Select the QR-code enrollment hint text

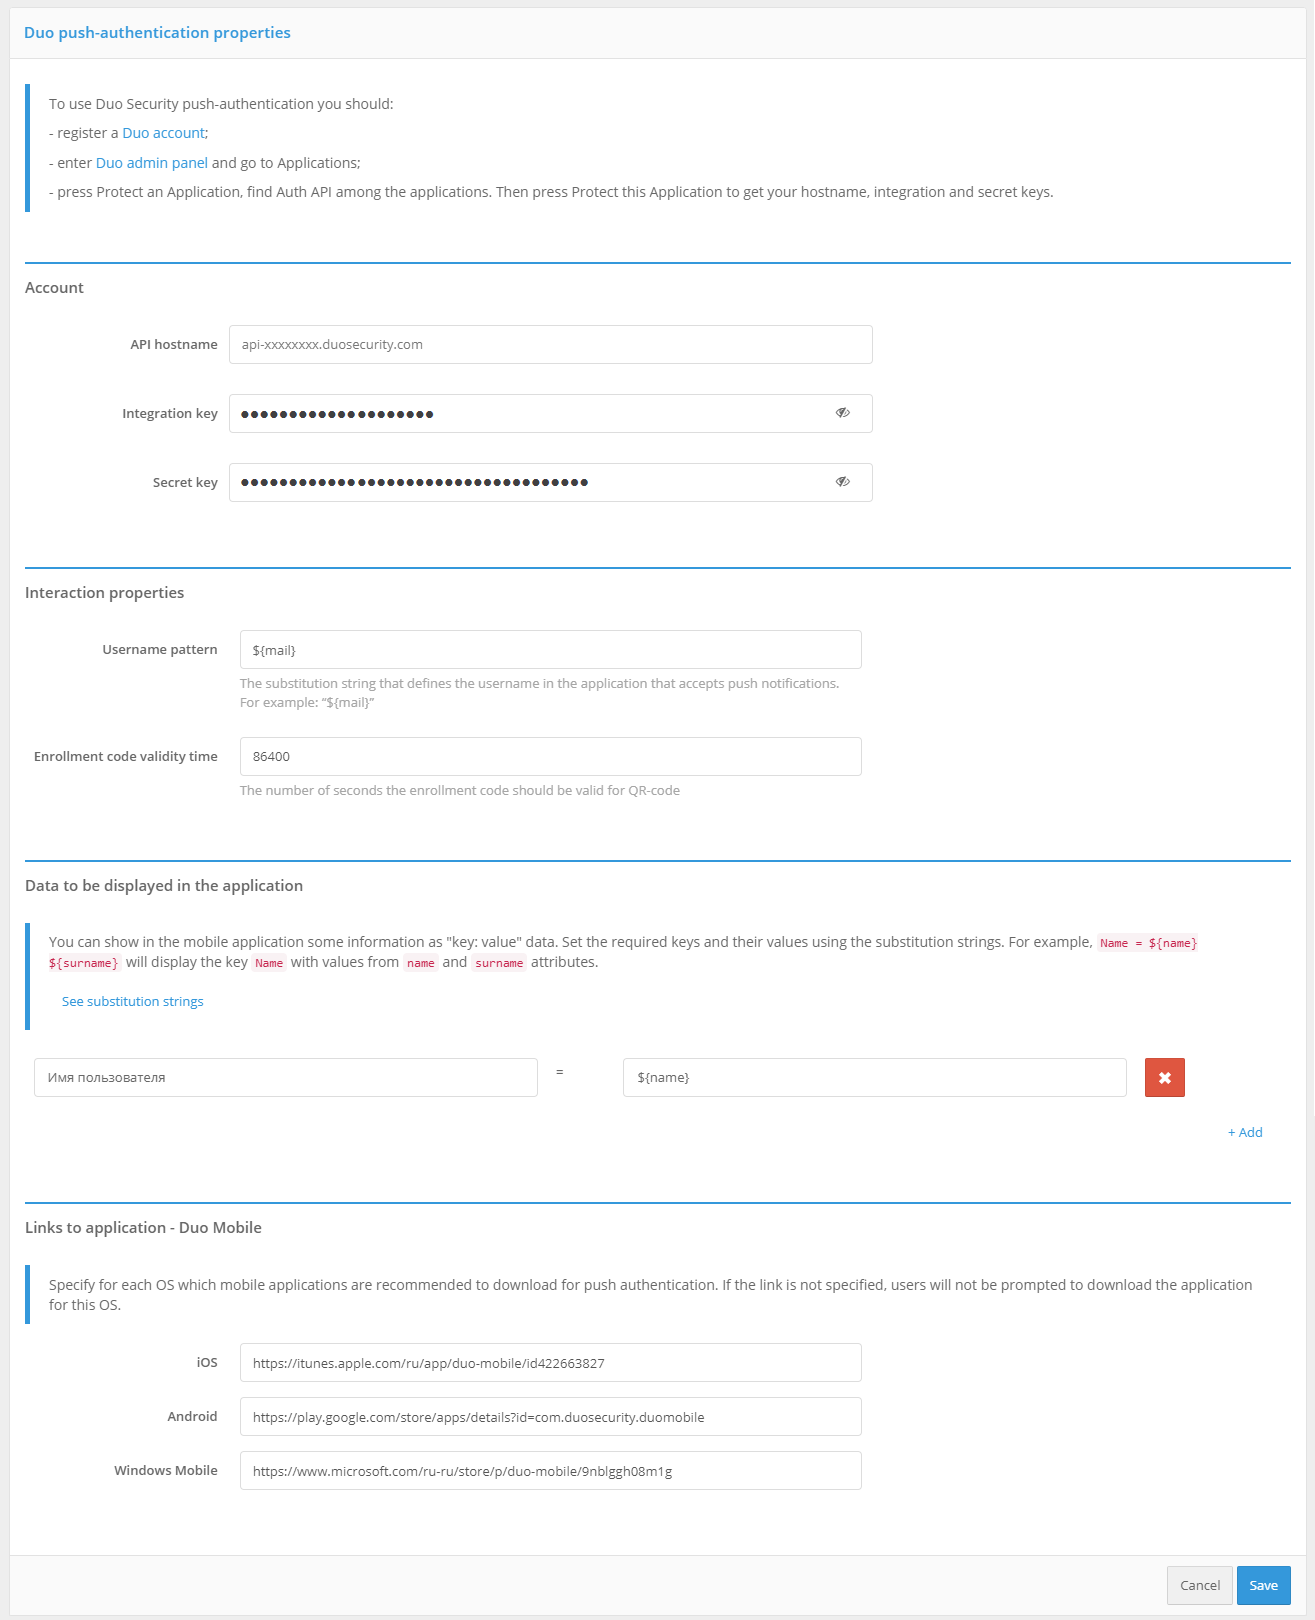pyautogui.click(x=460, y=790)
